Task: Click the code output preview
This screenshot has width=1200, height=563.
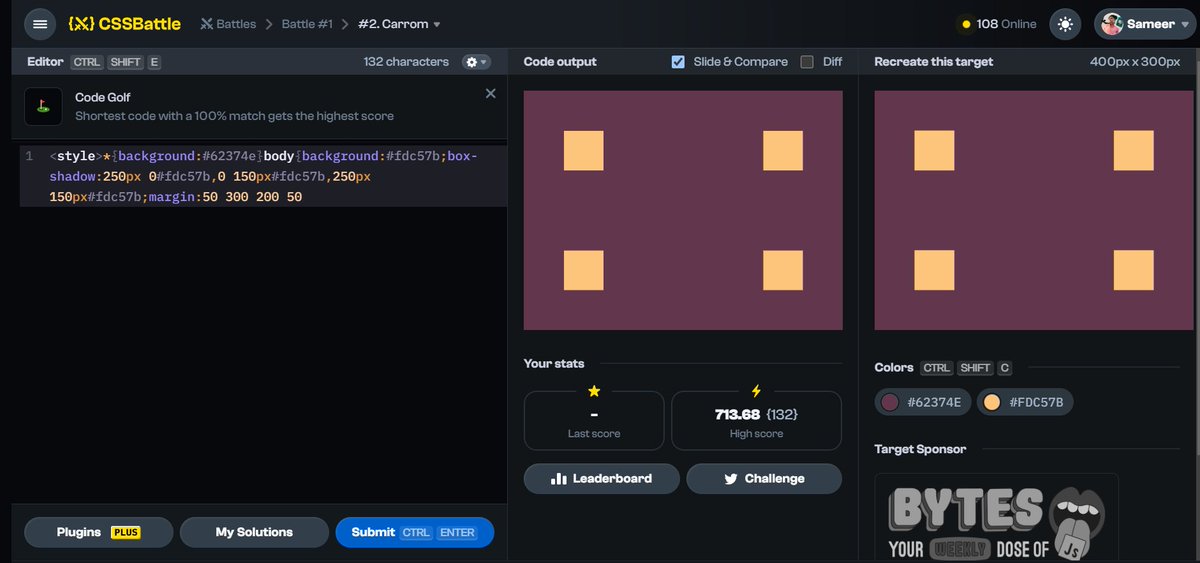Action: click(683, 210)
